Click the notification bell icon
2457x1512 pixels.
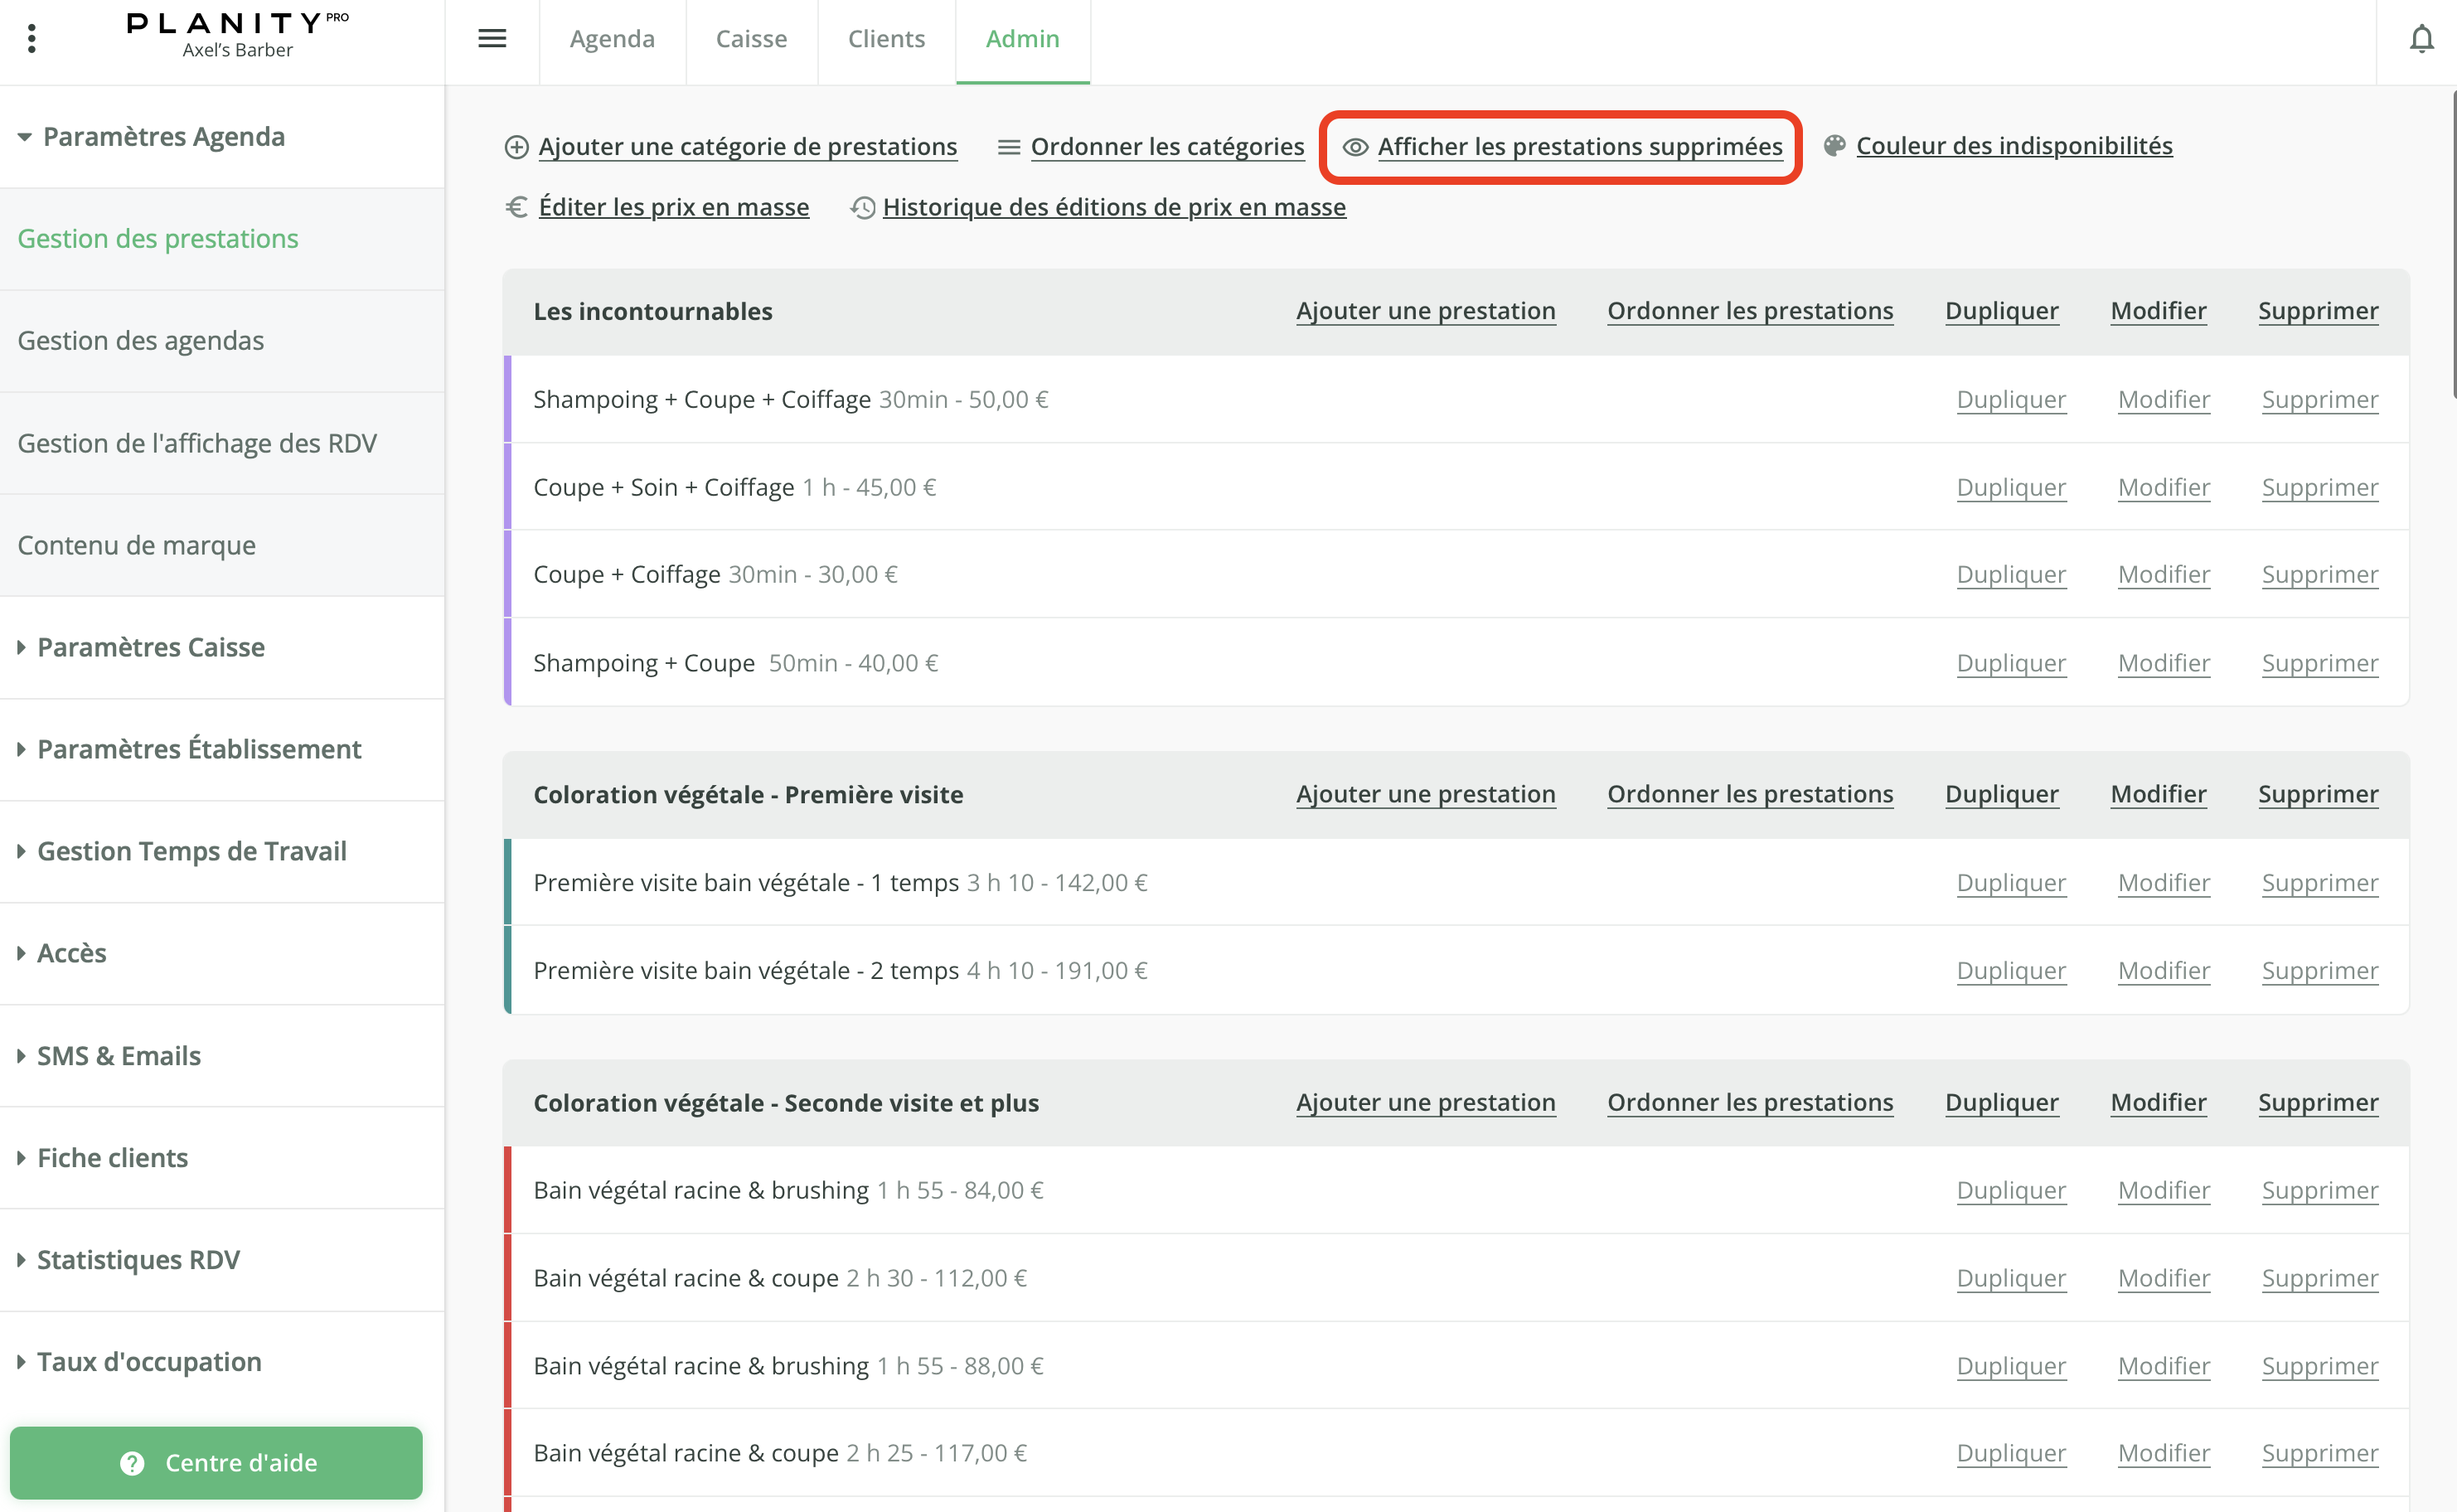click(x=2421, y=39)
